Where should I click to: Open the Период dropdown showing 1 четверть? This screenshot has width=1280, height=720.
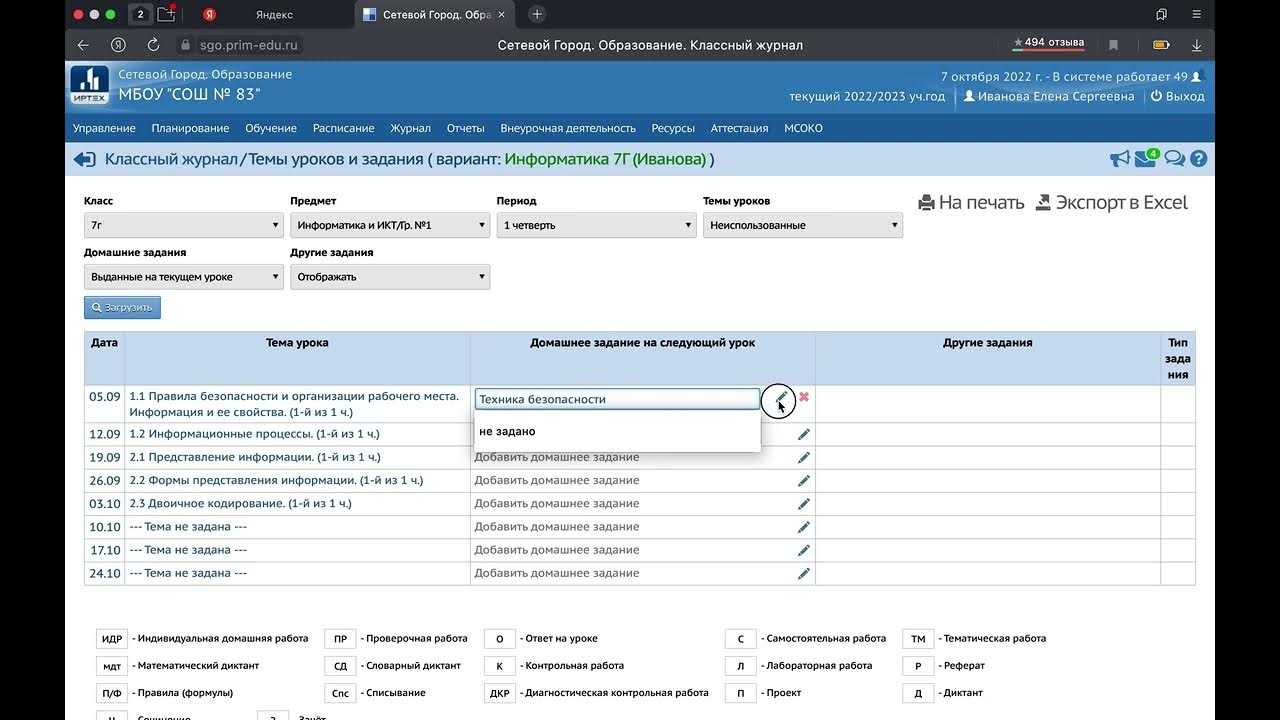pyautogui.click(x=596, y=225)
